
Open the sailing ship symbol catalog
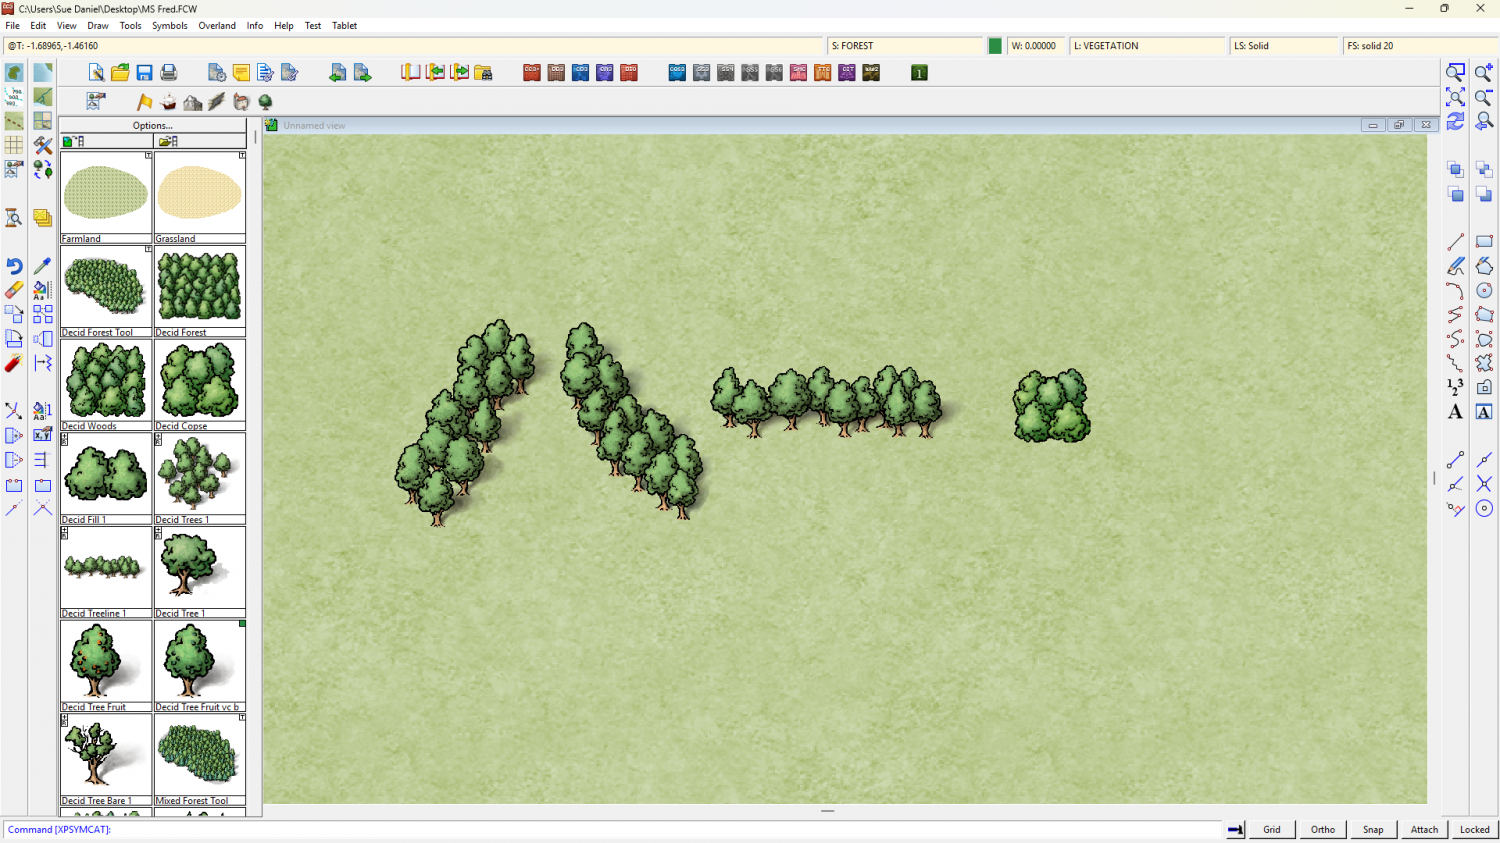[168, 102]
